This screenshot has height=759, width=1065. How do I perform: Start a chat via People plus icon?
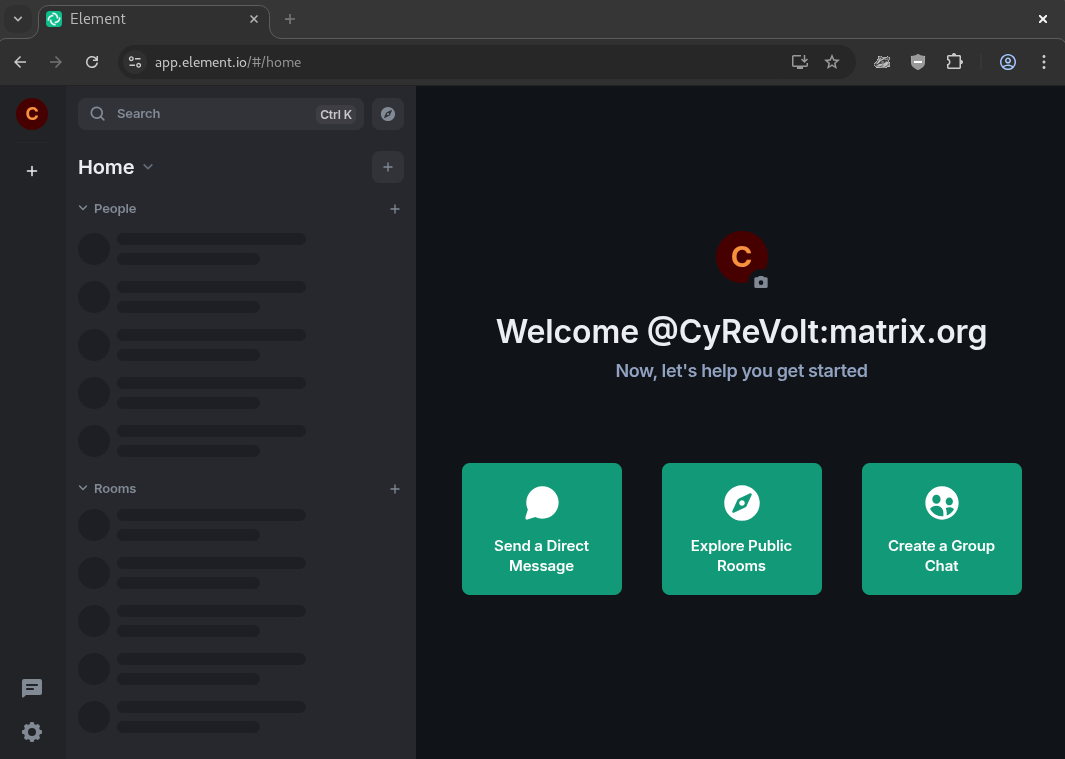coord(395,209)
